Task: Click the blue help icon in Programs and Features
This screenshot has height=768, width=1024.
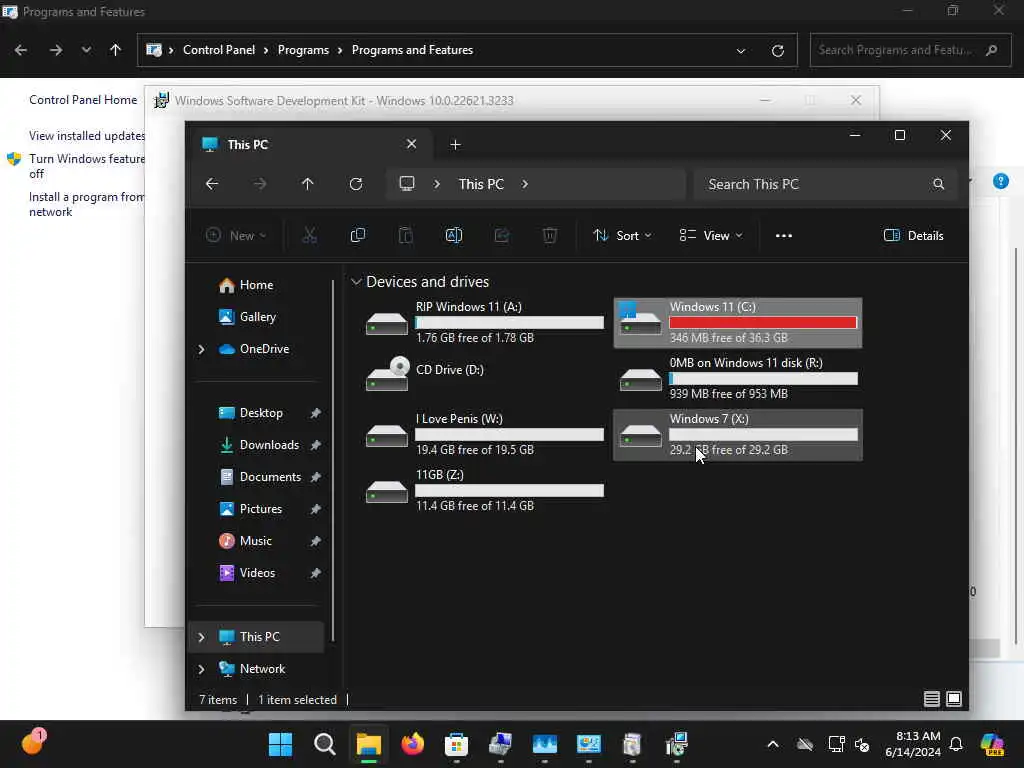Action: coord(1000,181)
